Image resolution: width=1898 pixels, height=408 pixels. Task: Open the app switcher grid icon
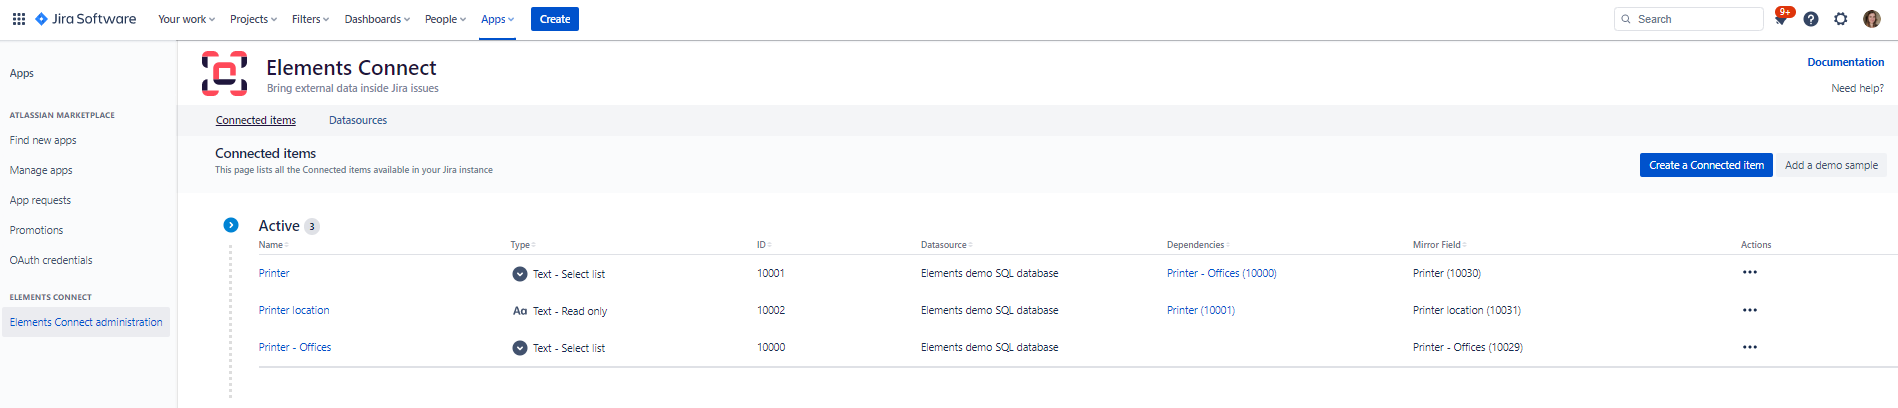[x=18, y=19]
